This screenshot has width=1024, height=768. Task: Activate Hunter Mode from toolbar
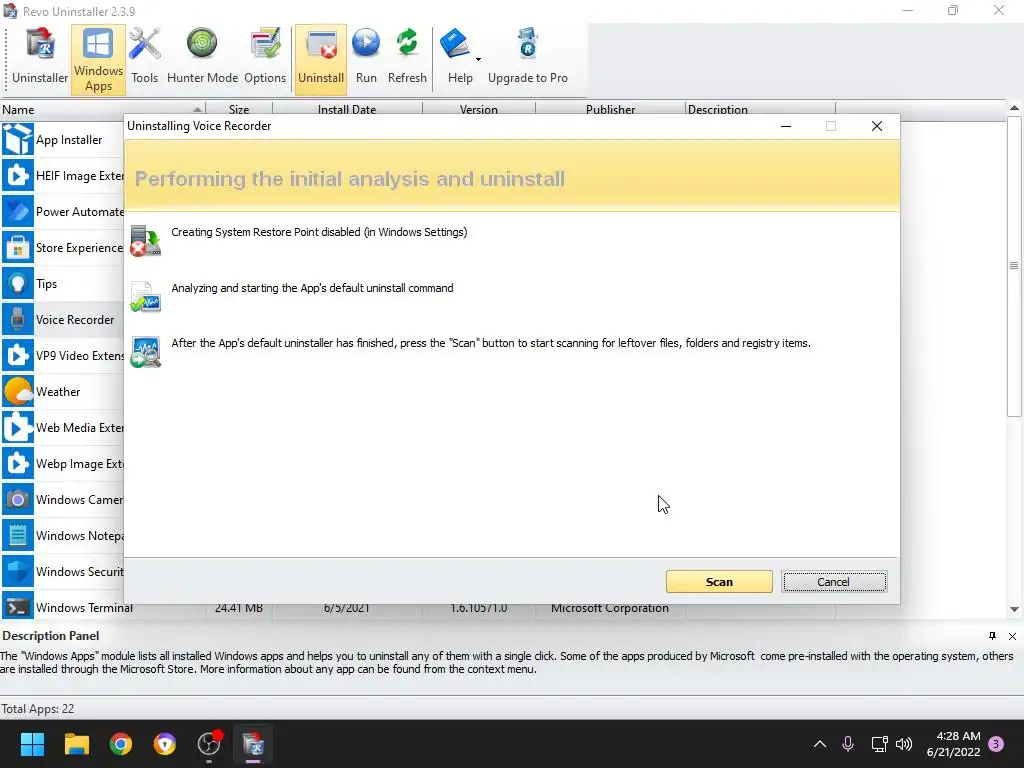202,57
